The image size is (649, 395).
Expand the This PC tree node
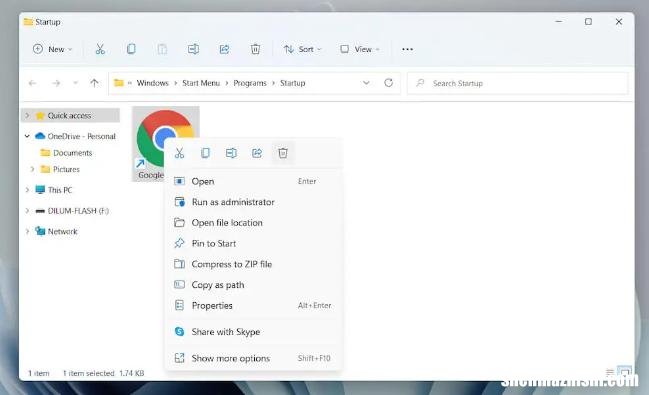(x=27, y=190)
